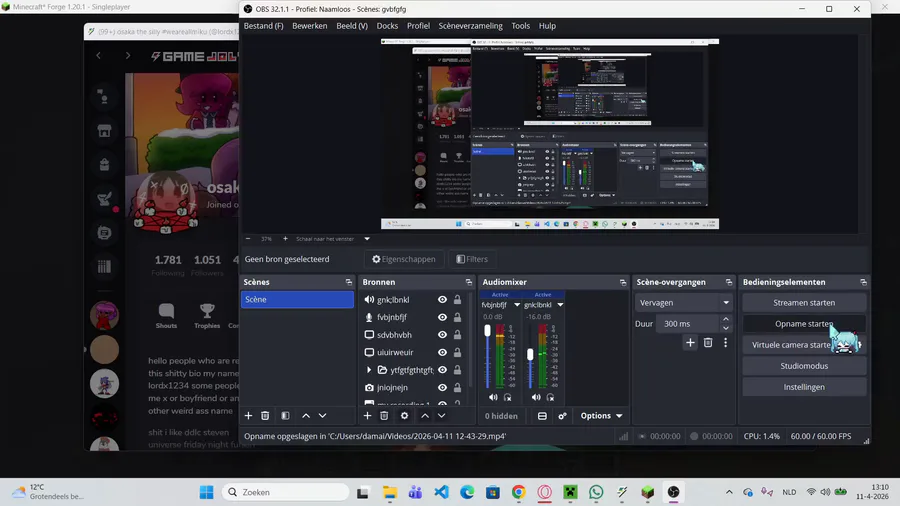Open source properties gear in Bronnen toolbar
This screenshot has height=506, width=900.
coord(404,415)
